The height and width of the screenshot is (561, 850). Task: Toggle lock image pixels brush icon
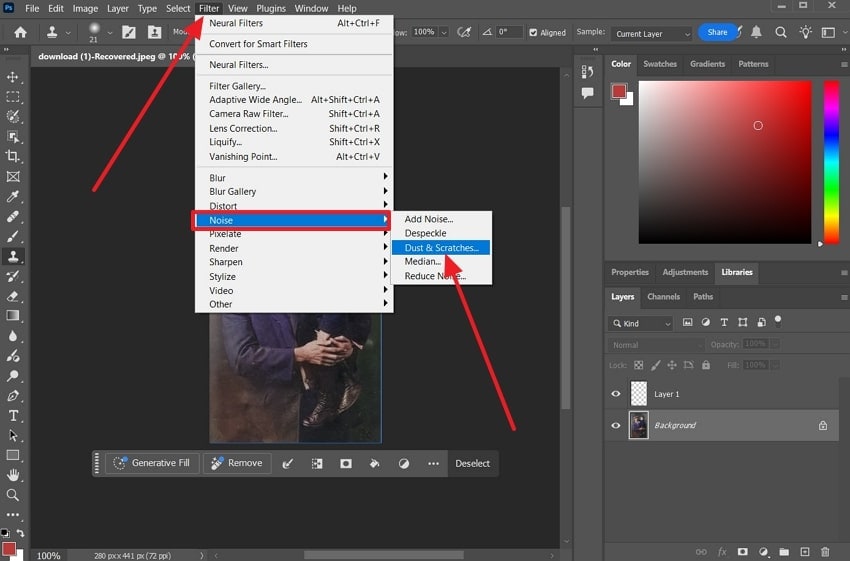[655, 365]
